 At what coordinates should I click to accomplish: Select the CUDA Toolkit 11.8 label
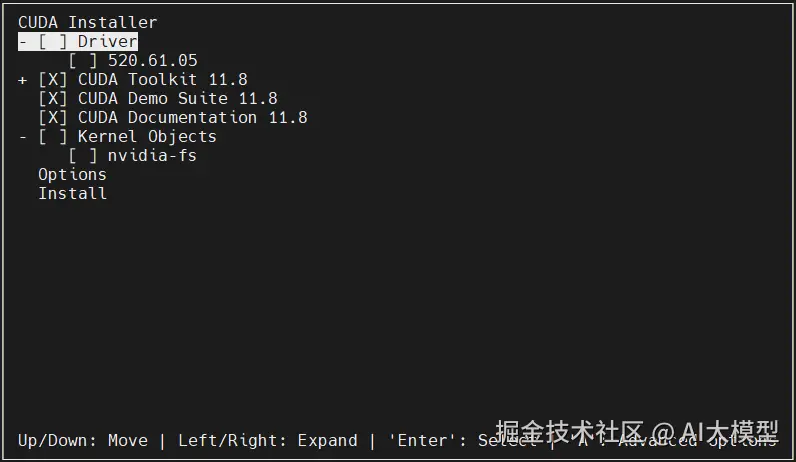tap(162, 80)
